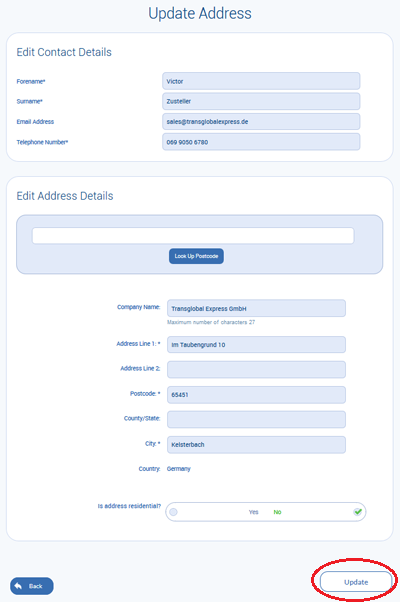This screenshot has height=602, width=400.
Task: Edit the Surname field containing Zusteller
Action: click(261, 101)
